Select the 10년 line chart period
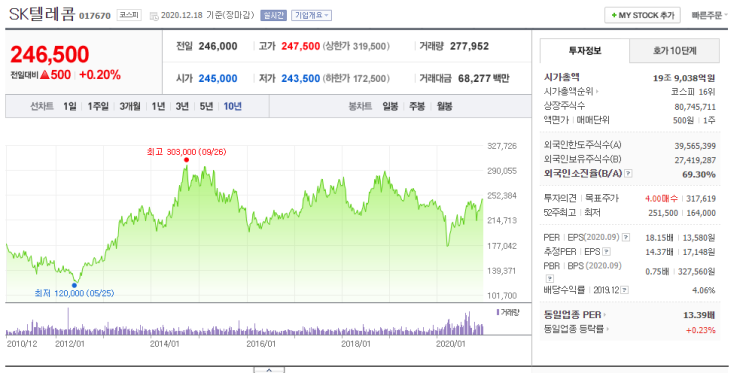 pos(233,107)
